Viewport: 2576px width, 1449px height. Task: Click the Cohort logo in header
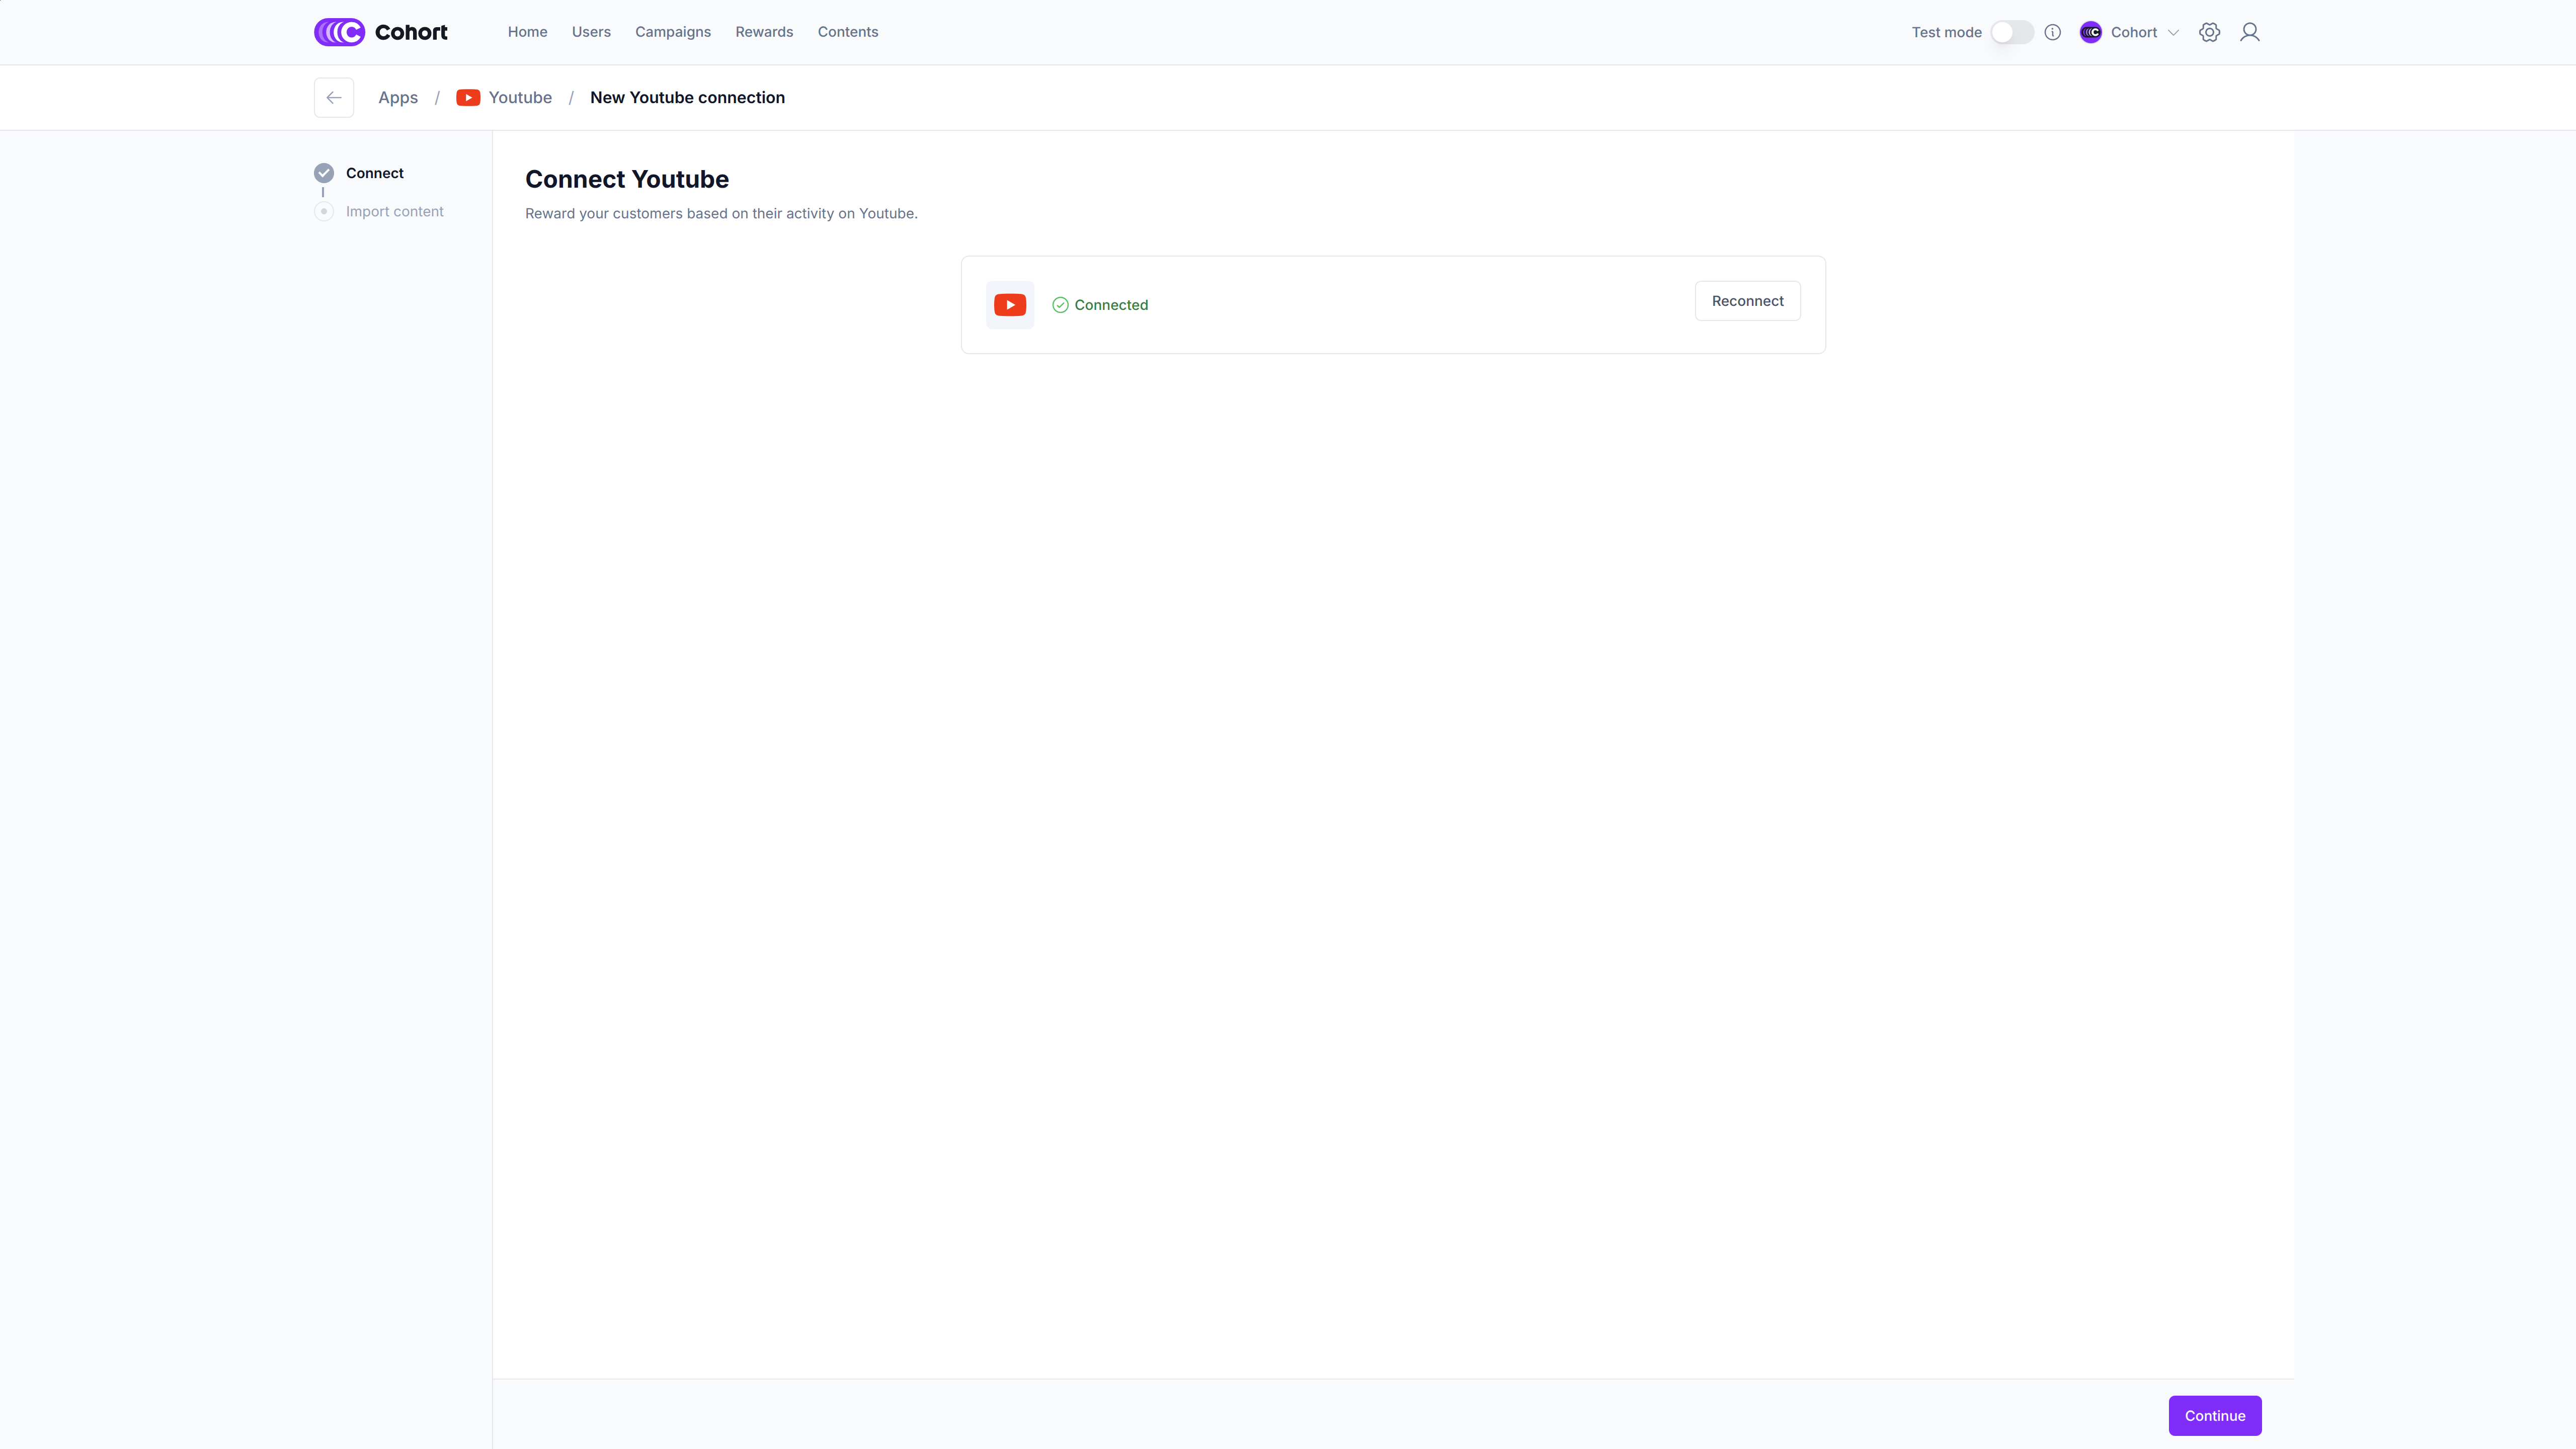pos(380,32)
